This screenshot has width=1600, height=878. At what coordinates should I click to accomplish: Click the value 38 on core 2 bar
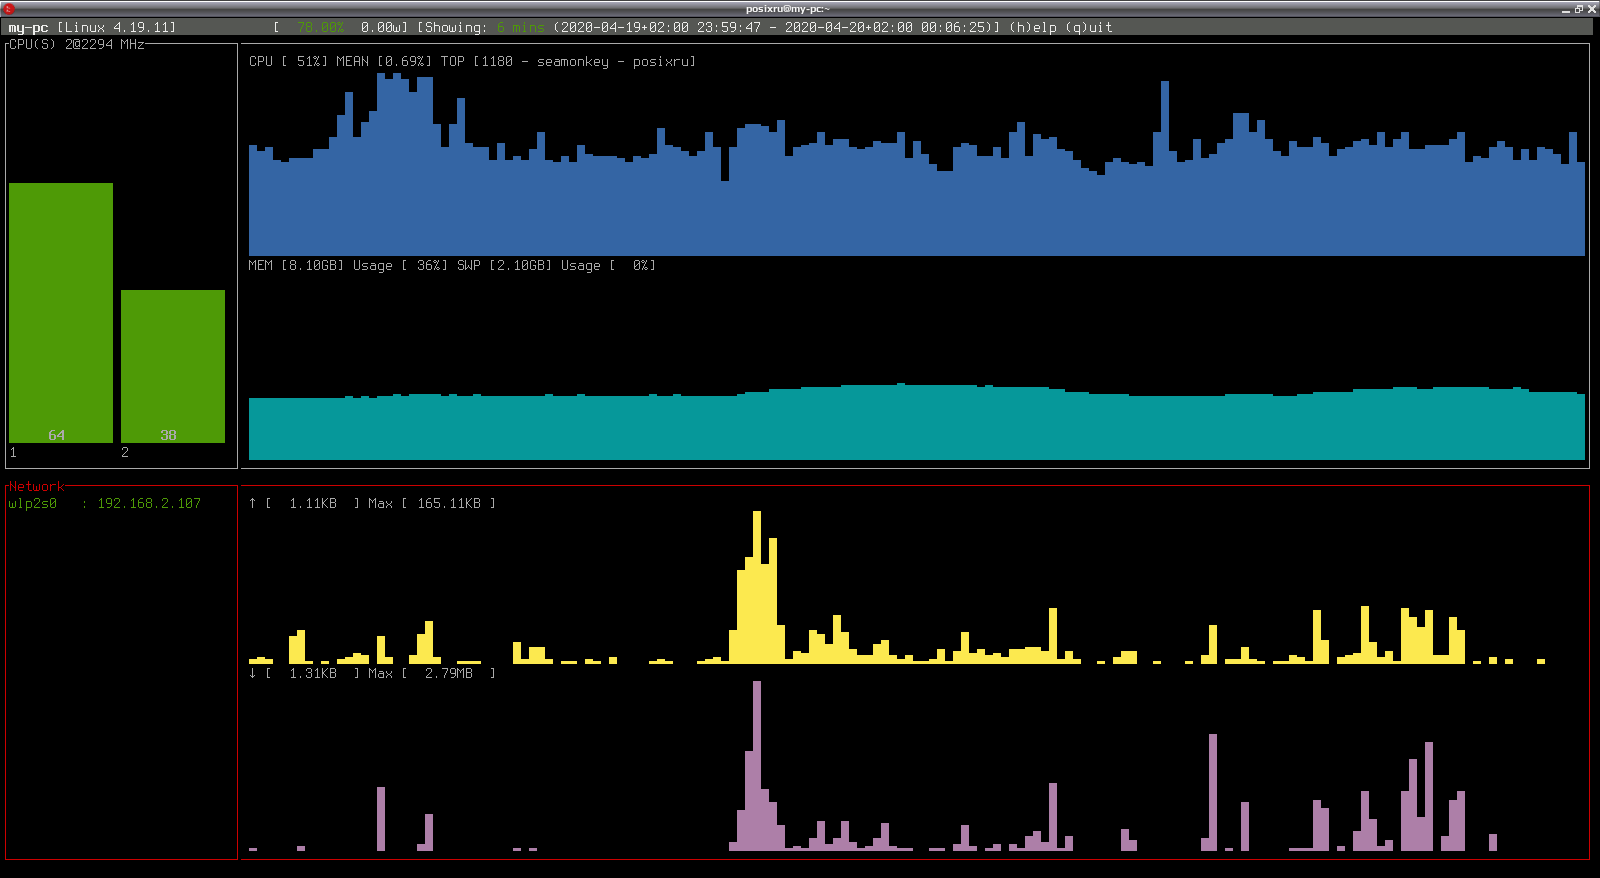click(169, 435)
